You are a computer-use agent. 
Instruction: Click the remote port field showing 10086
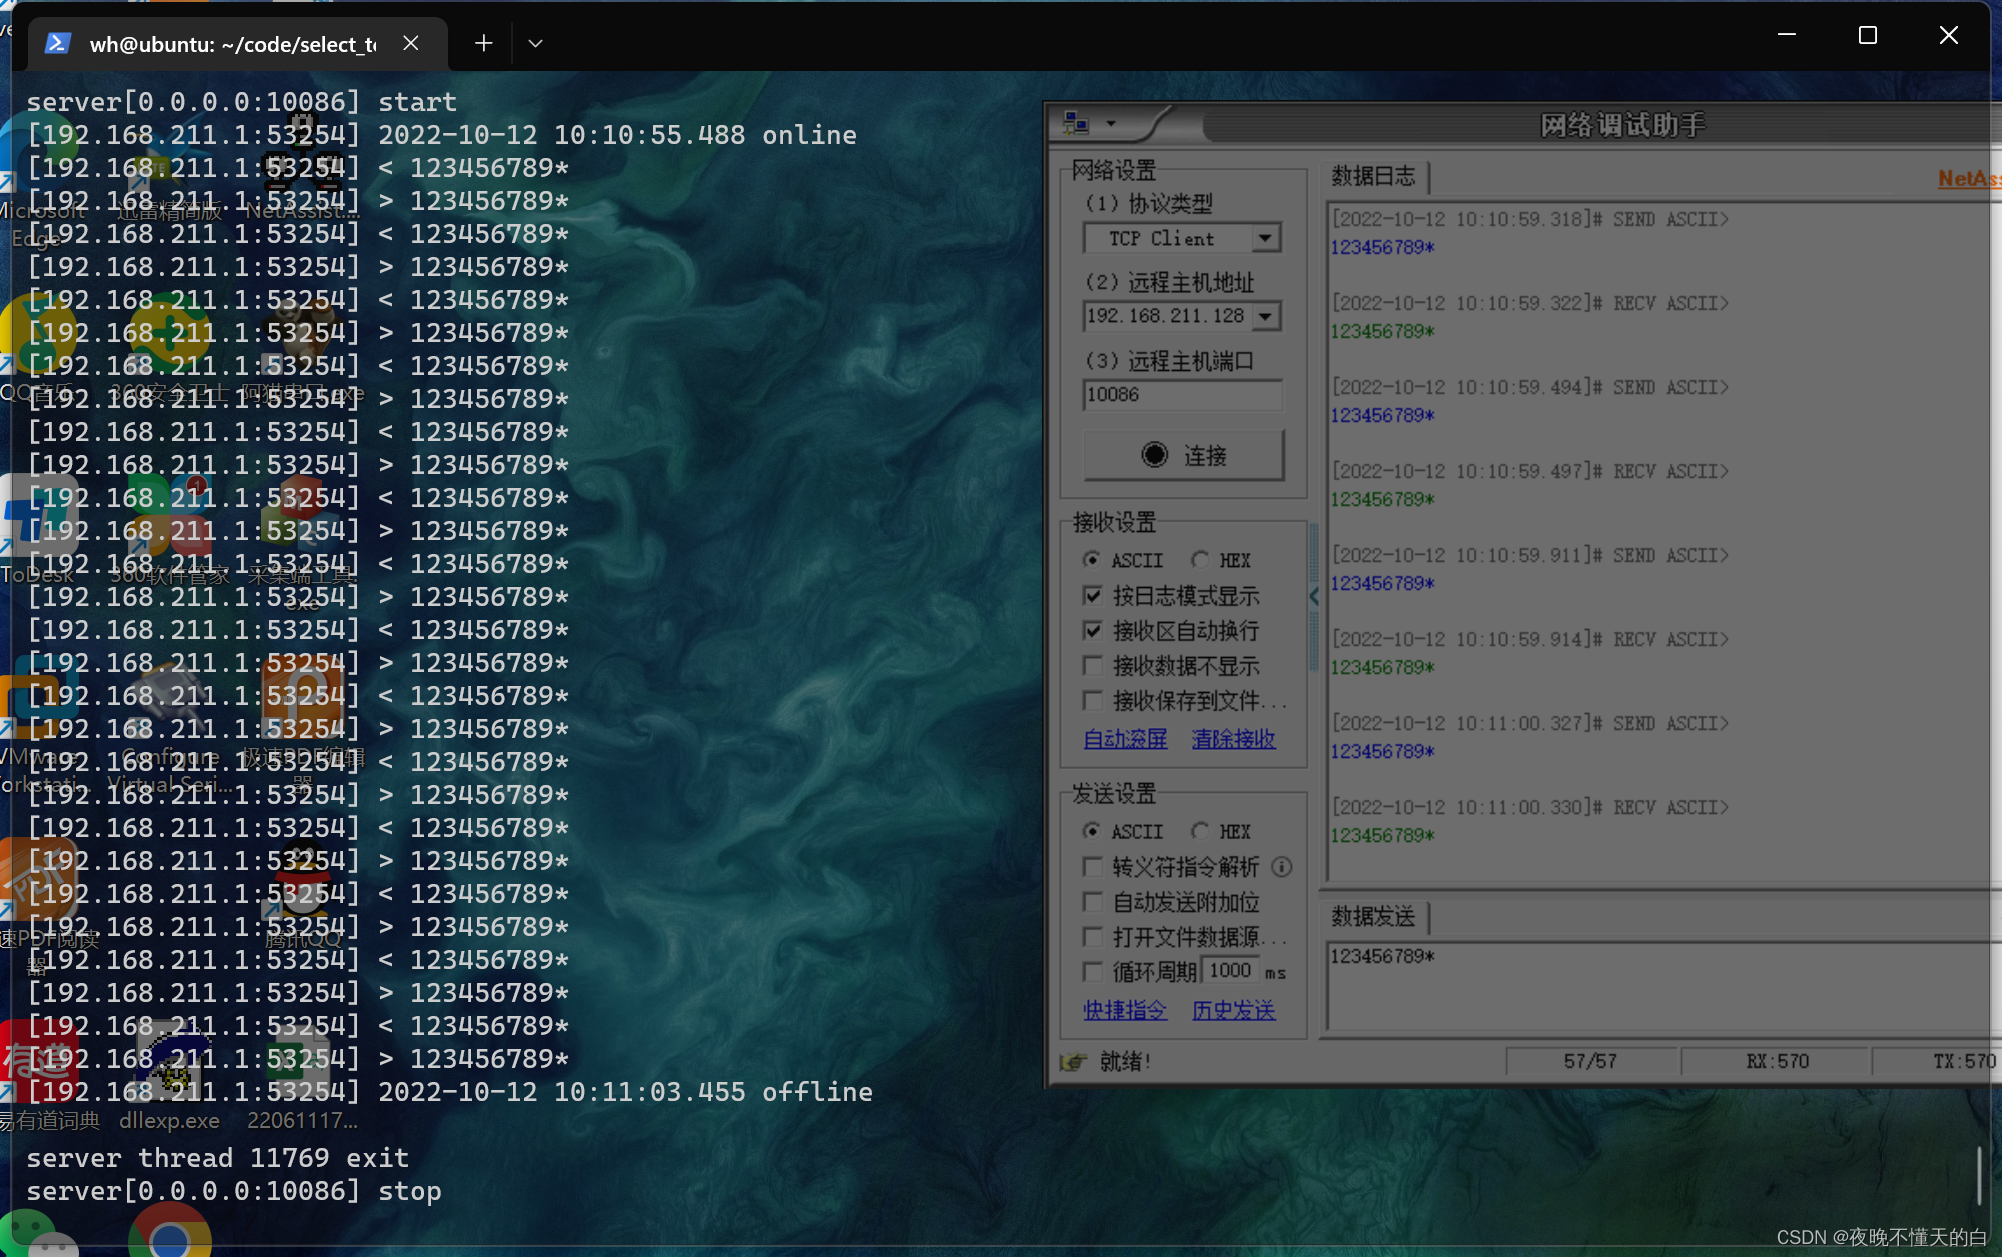point(1181,395)
